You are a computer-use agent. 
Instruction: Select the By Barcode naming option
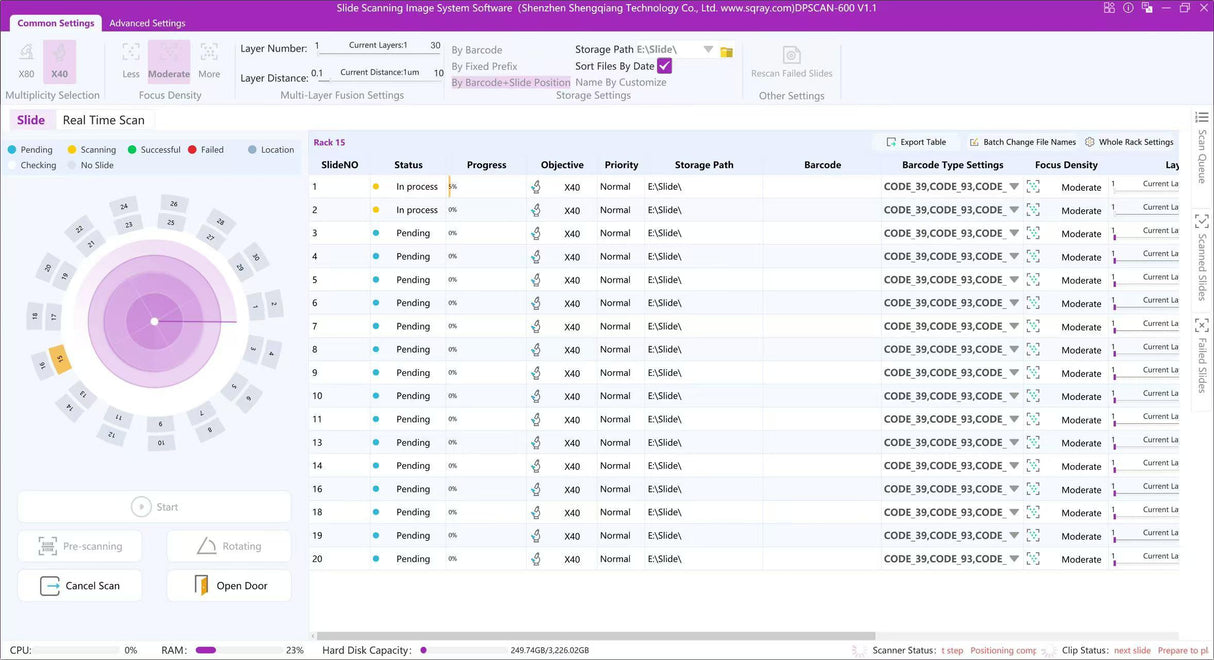coord(477,50)
